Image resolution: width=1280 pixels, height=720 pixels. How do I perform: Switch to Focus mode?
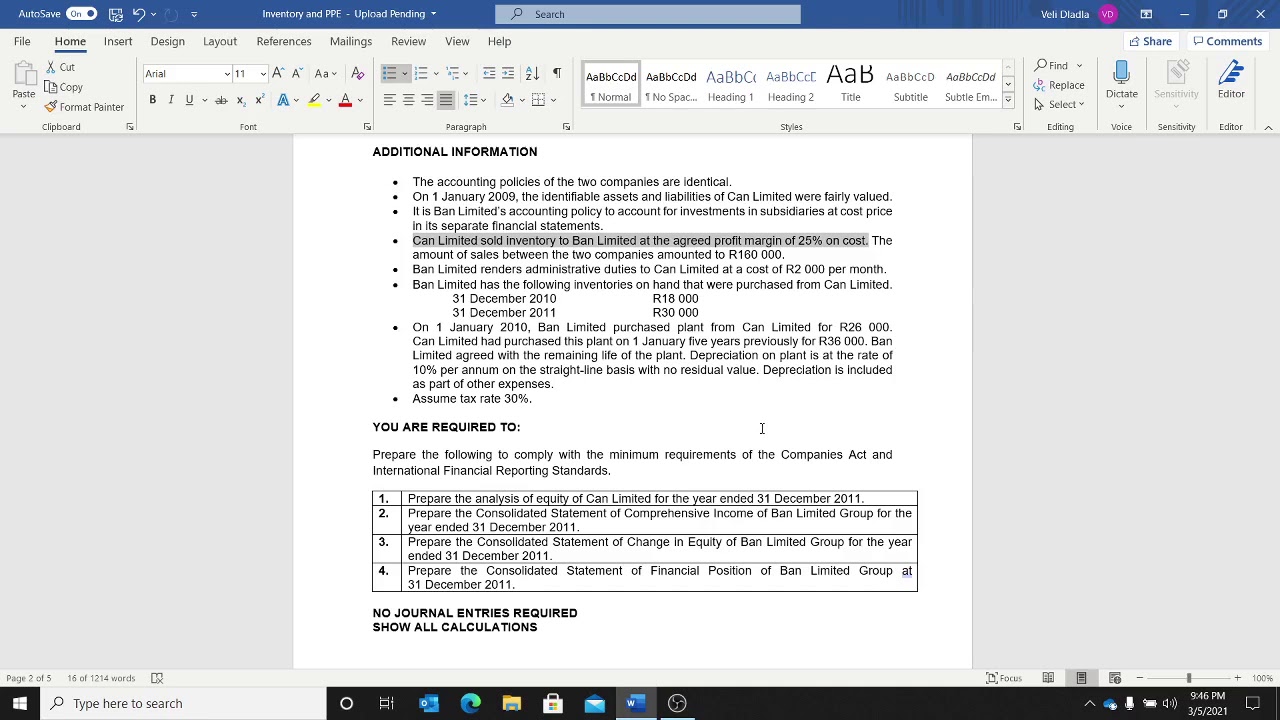point(1003,678)
